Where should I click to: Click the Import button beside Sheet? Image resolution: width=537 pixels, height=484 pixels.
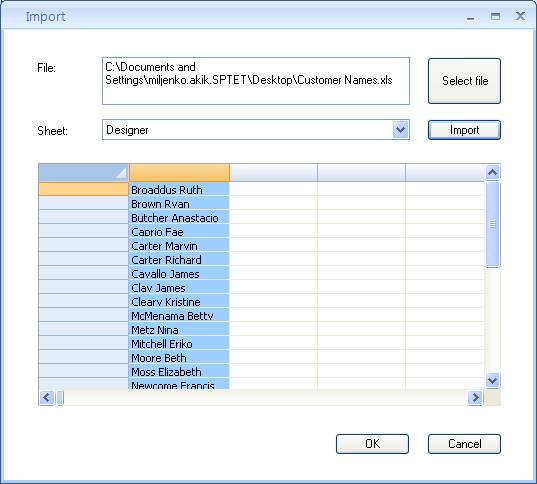(464, 130)
